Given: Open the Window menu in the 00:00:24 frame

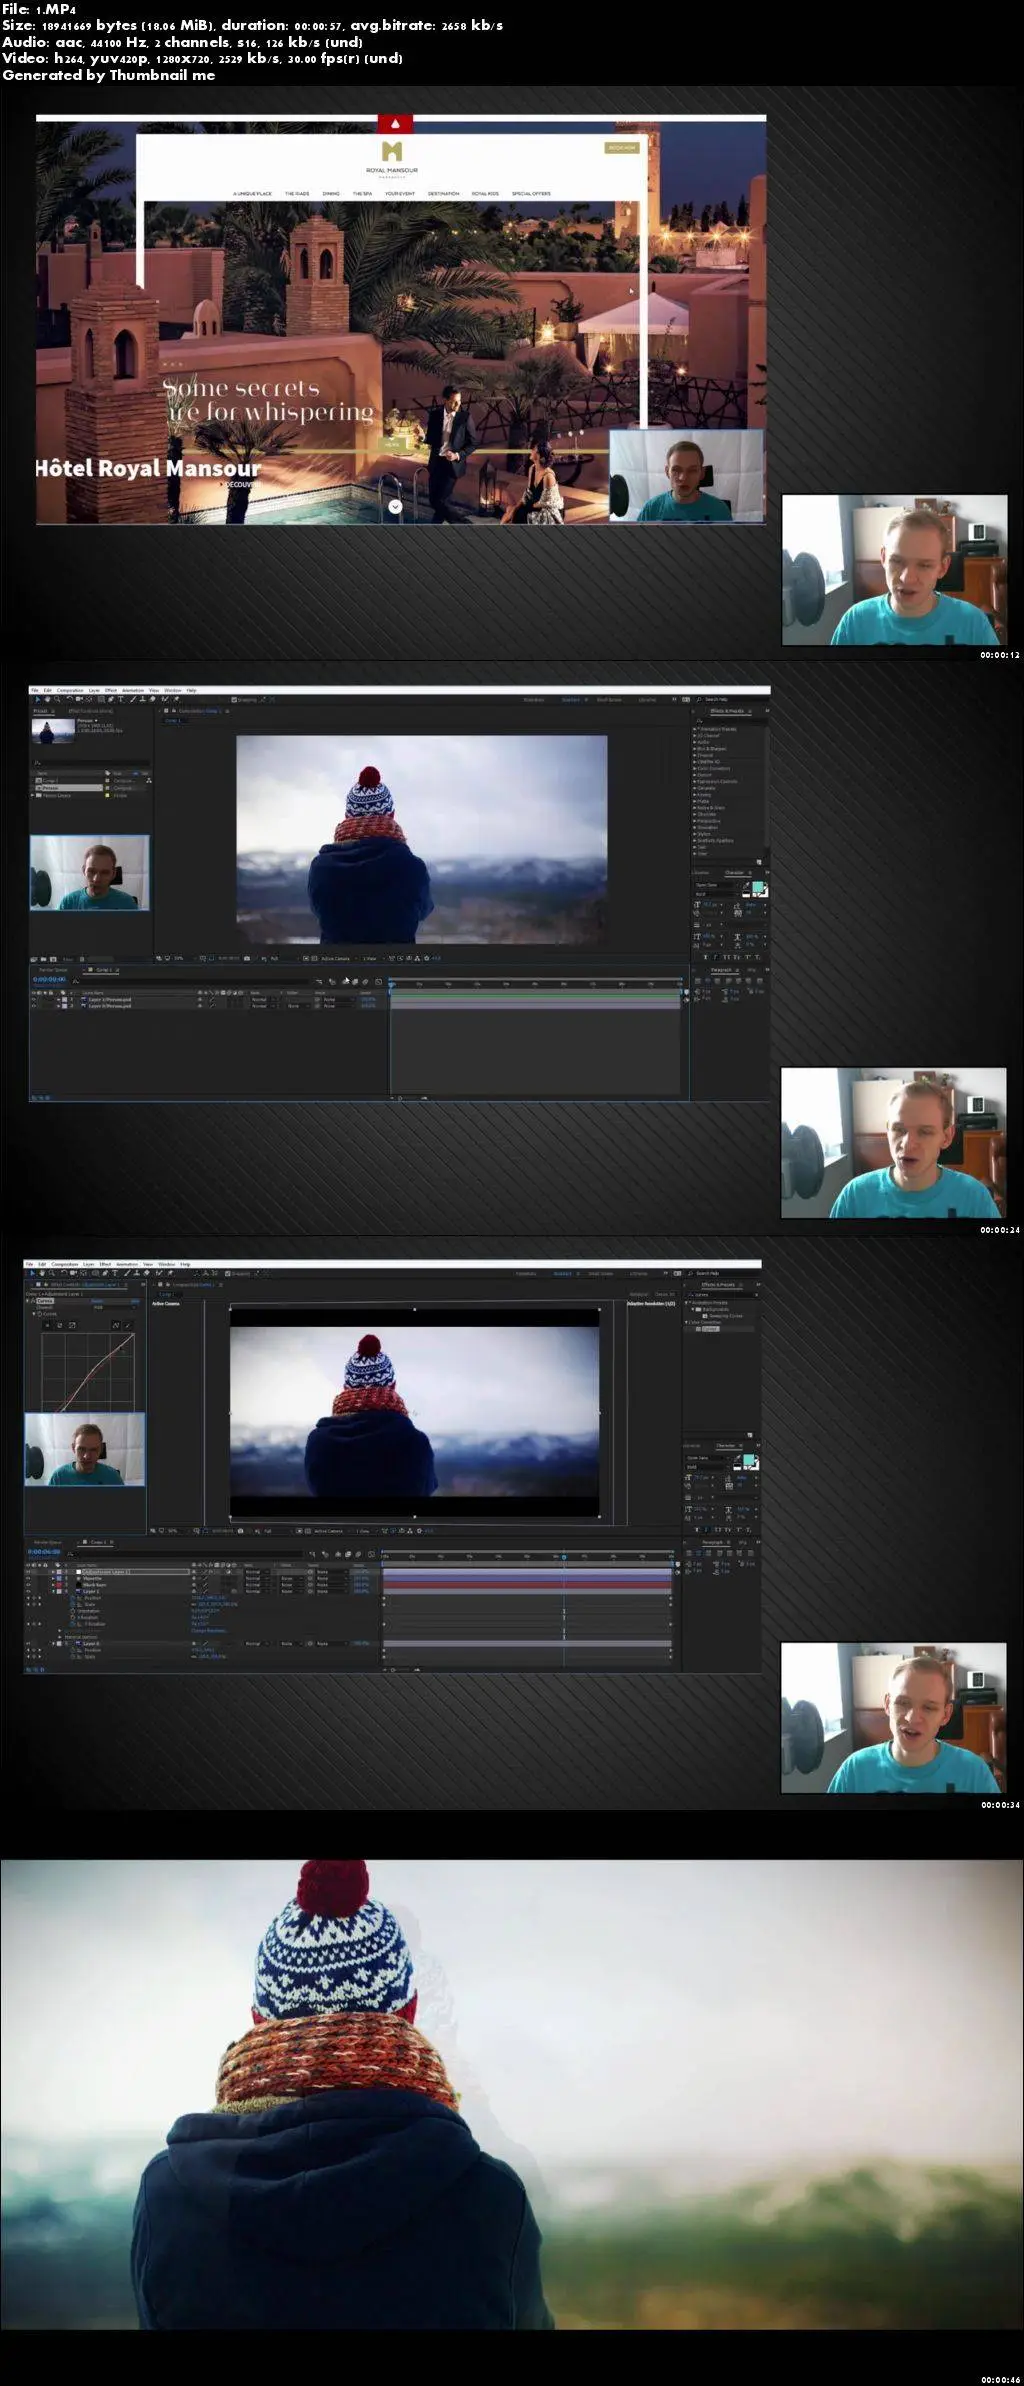Looking at the screenshot, I should click(172, 690).
